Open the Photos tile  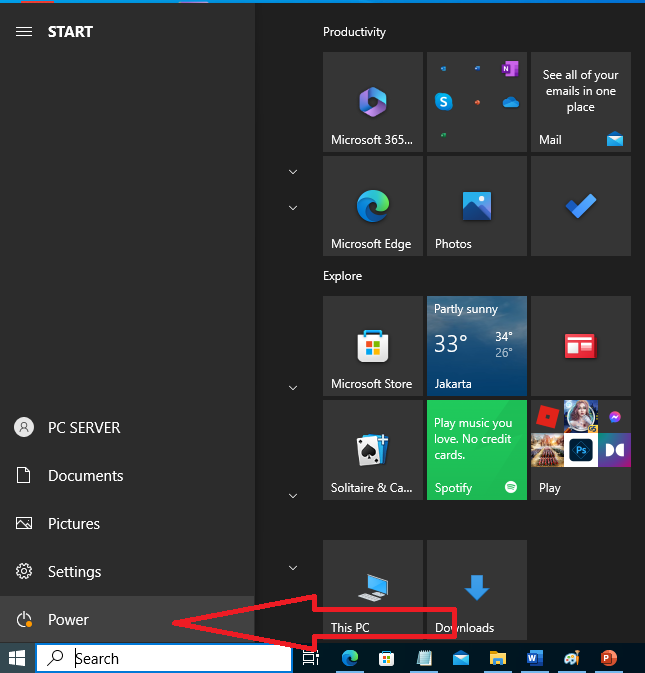pyautogui.click(x=477, y=206)
